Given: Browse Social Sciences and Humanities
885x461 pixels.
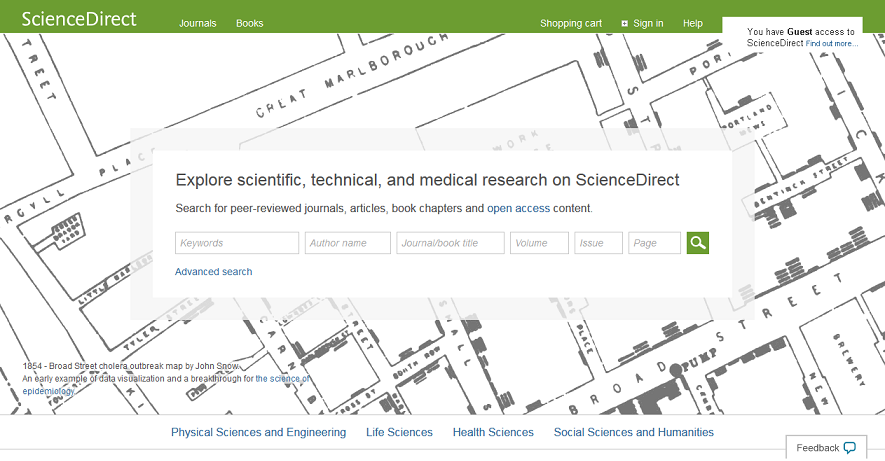Looking at the screenshot, I should click(633, 432).
